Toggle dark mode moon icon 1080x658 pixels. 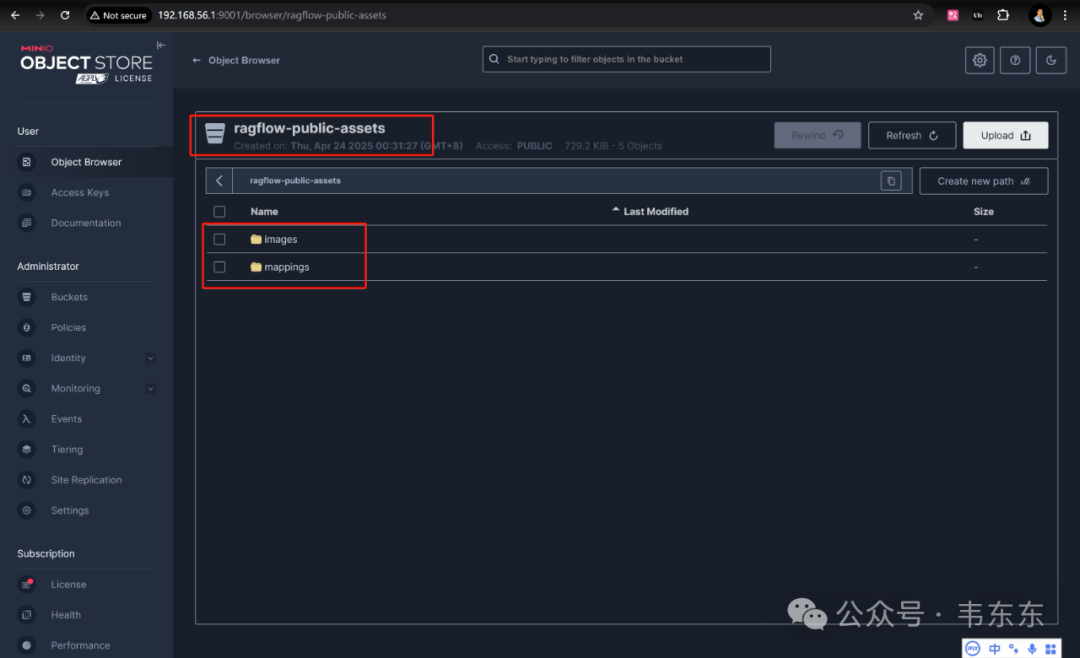tap(1051, 60)
